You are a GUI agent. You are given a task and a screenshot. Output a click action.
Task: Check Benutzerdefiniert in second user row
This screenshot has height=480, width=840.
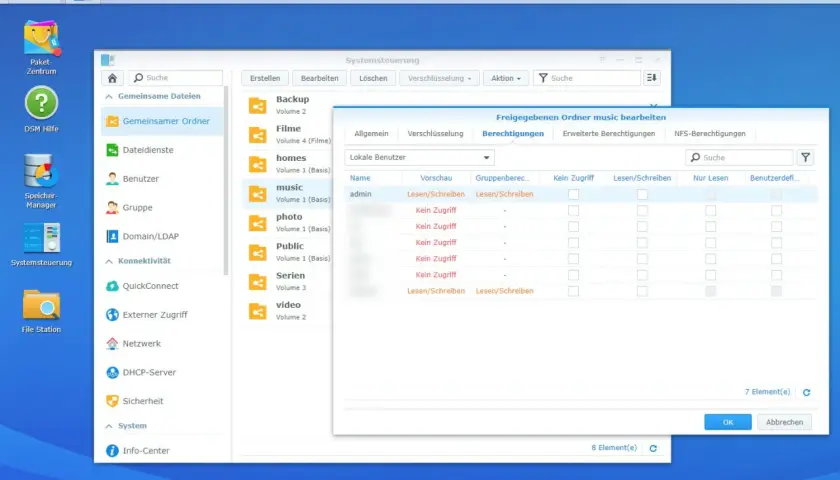776,211
